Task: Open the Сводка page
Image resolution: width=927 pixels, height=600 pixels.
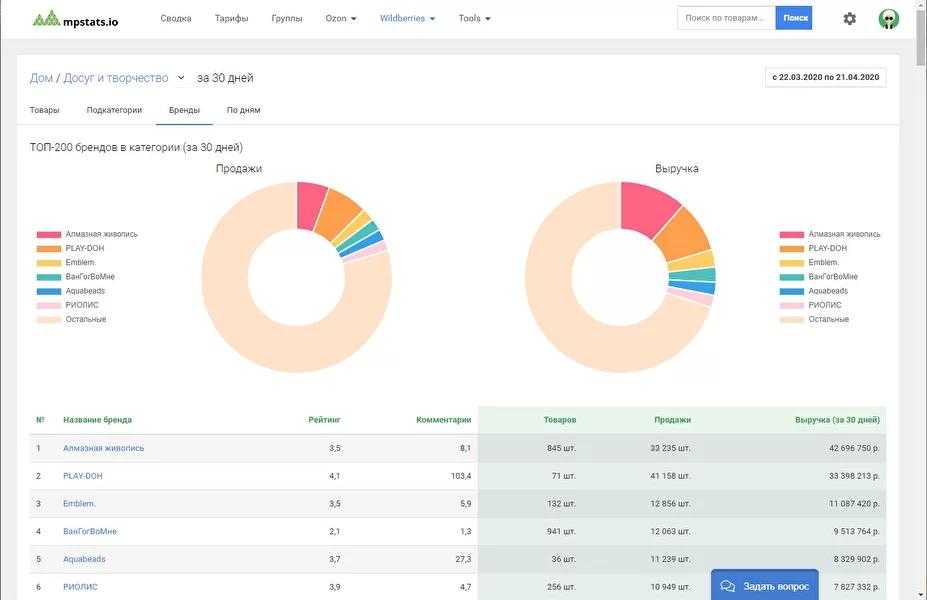Action: 176,18
